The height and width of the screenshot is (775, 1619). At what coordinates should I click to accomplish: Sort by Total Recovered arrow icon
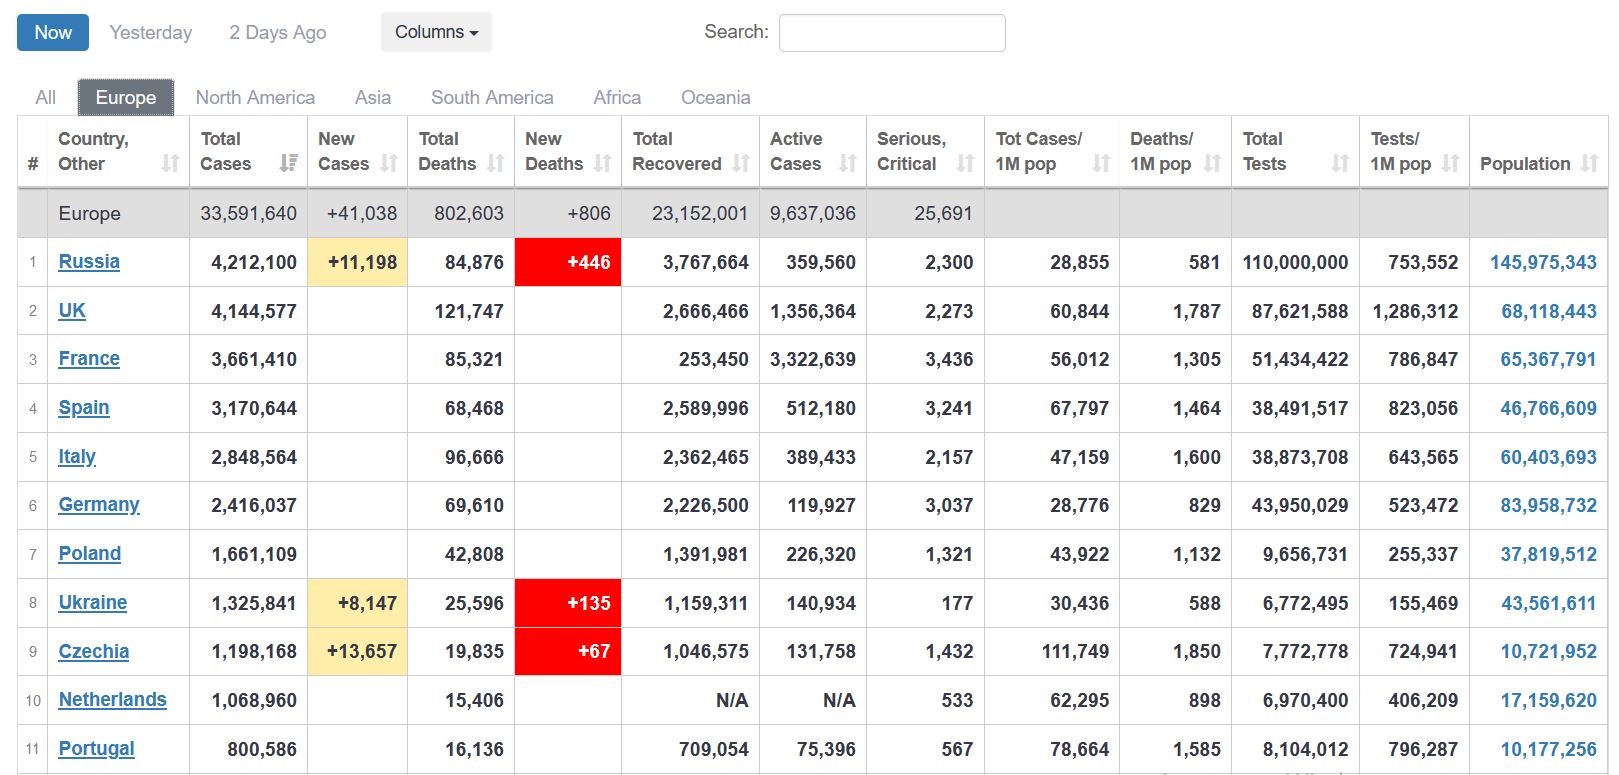click(741, 163)
